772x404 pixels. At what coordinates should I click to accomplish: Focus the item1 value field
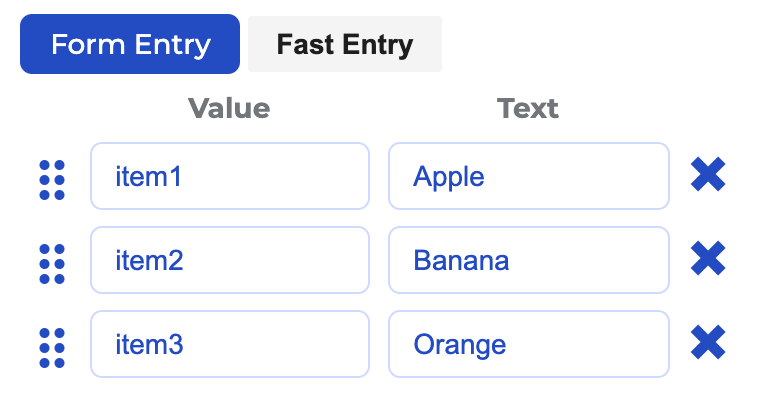tap(230, 177)
